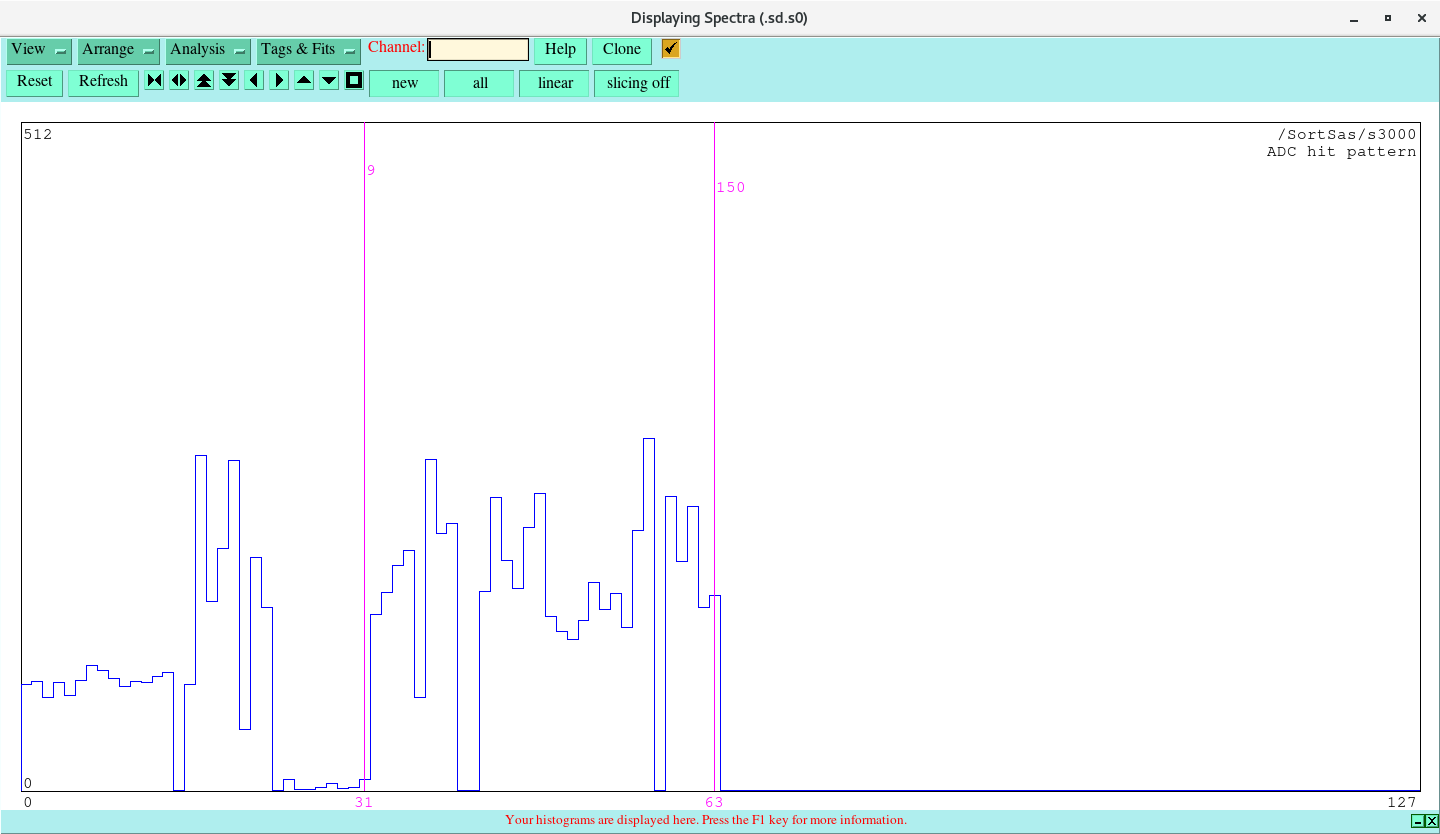Click the down-triangle scroll control
The width and height of the screenshot is (1440, 834).
click(x=328, y=80)
